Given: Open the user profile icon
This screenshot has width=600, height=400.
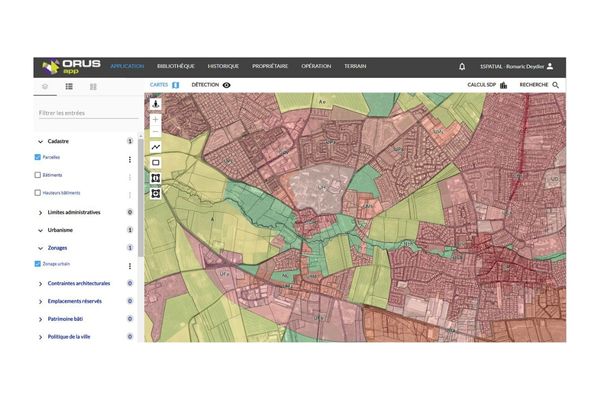Looking at the screenshot, I should tap(550, 66).
